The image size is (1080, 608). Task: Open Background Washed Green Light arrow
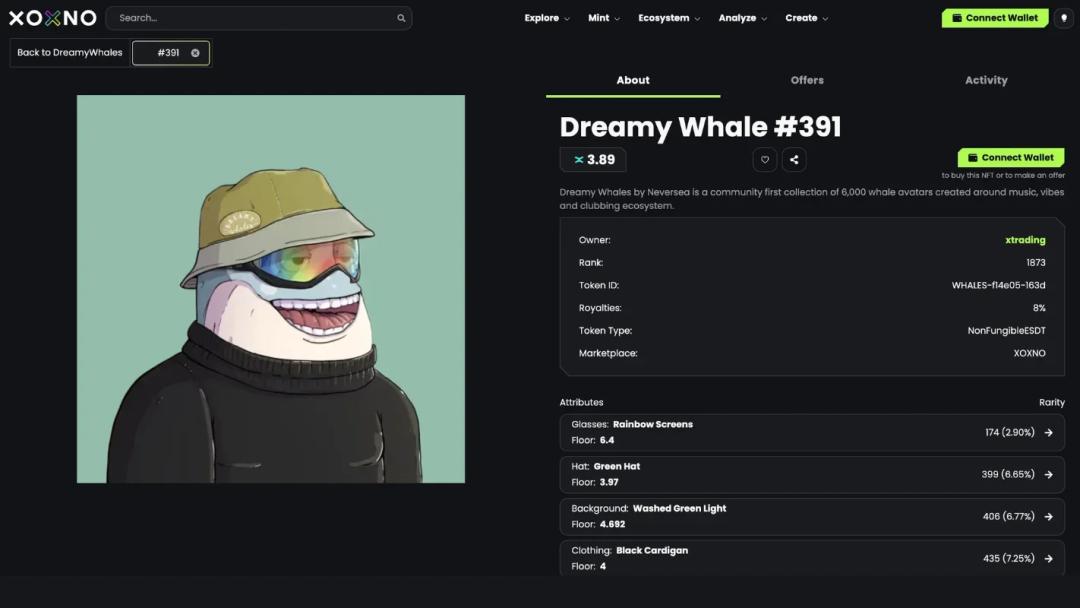pos(1048,516)
